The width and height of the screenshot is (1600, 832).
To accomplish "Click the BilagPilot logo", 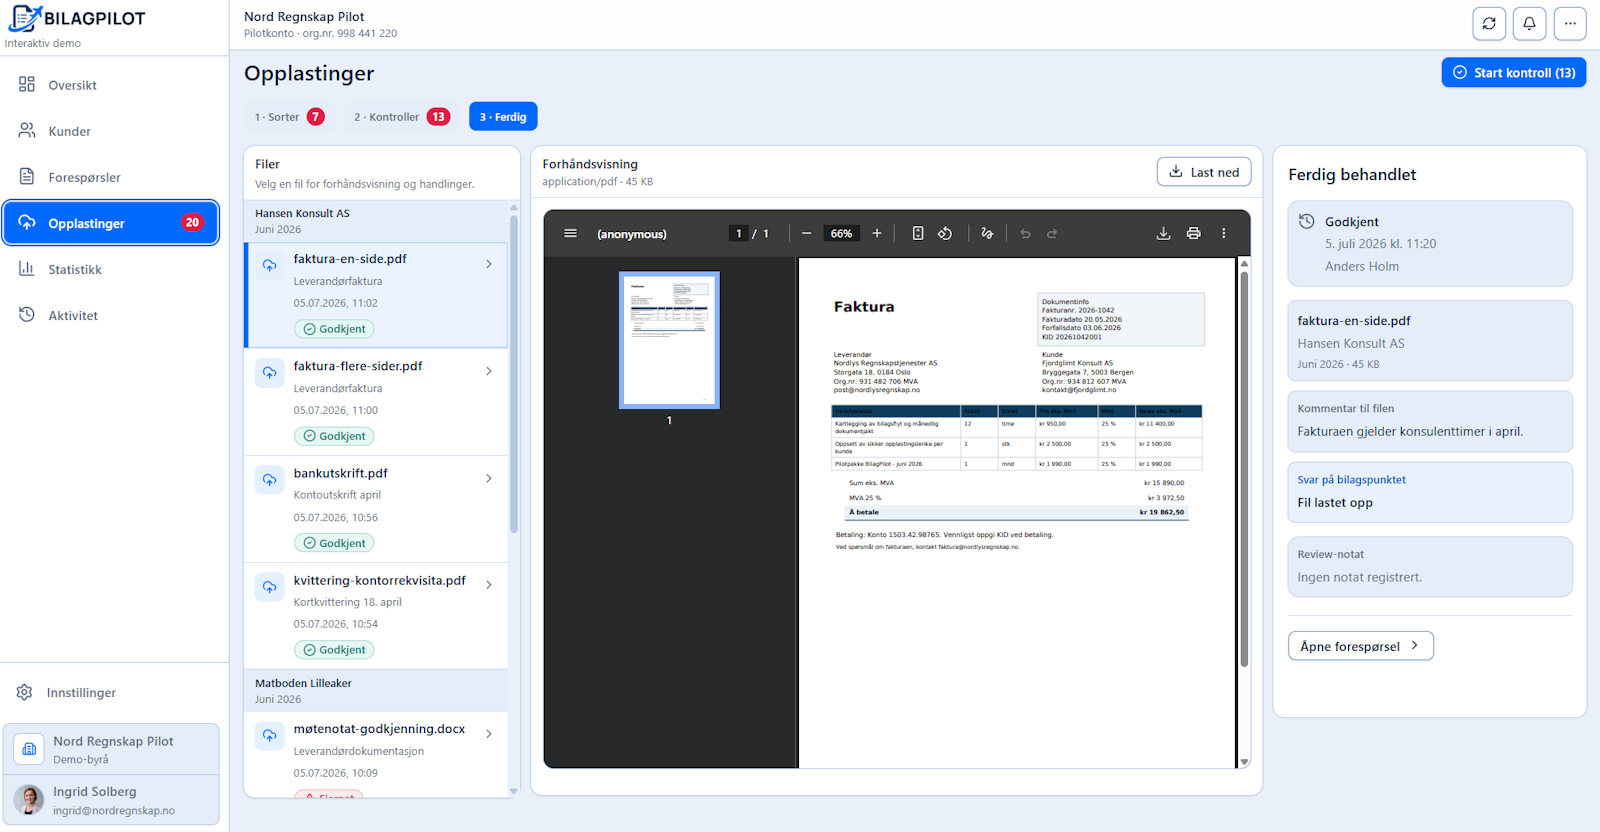I will click(x=77, y=18).
